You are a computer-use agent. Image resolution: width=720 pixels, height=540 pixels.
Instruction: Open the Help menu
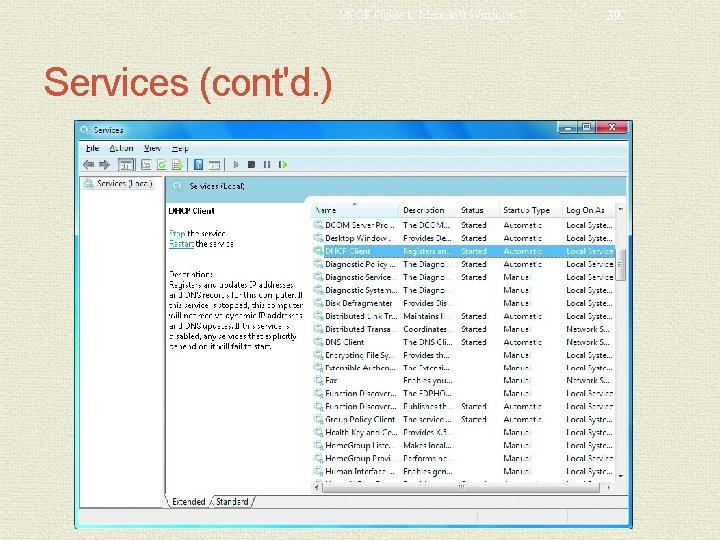coord(180,148)
